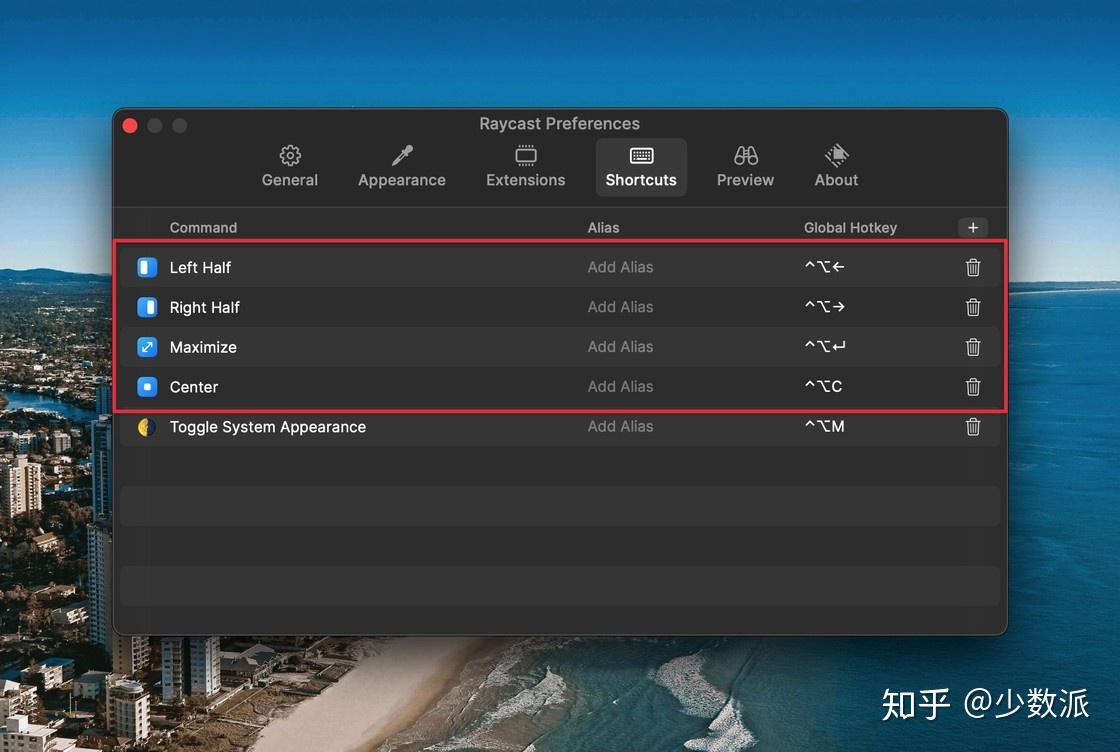The height and width of the screenshot is (752, 1120).
Task: Click the Extensions keyboard icon
Action: tap(525, 156)
